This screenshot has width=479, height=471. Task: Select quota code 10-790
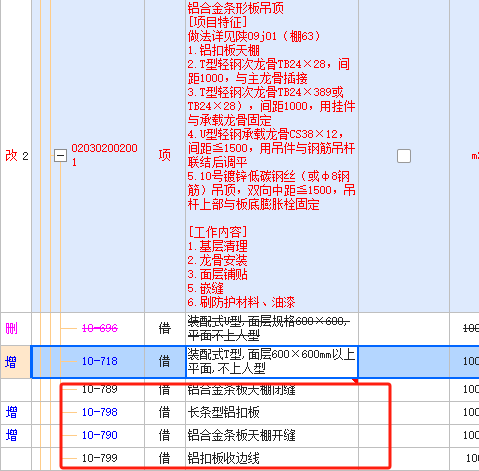point(100,435)
